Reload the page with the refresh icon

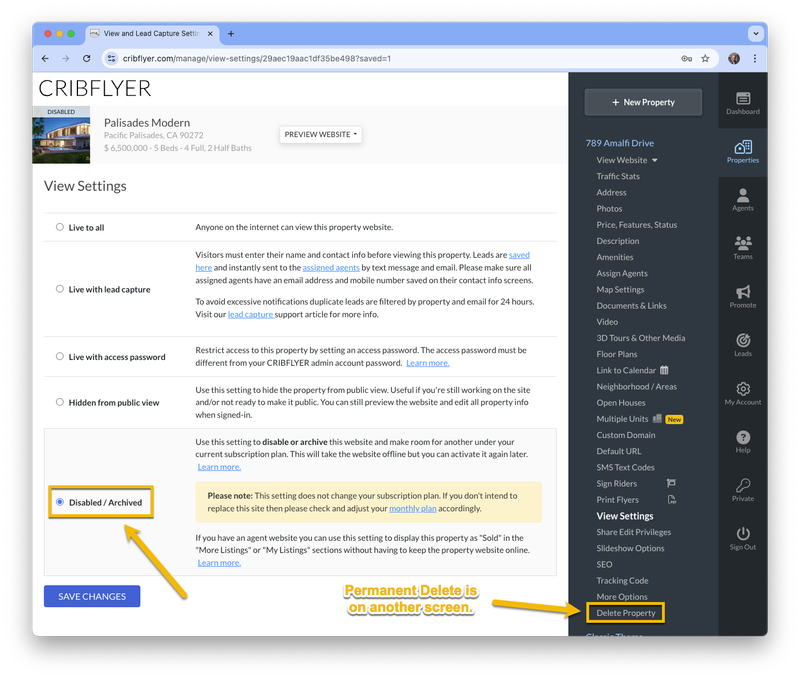point(87,59)
